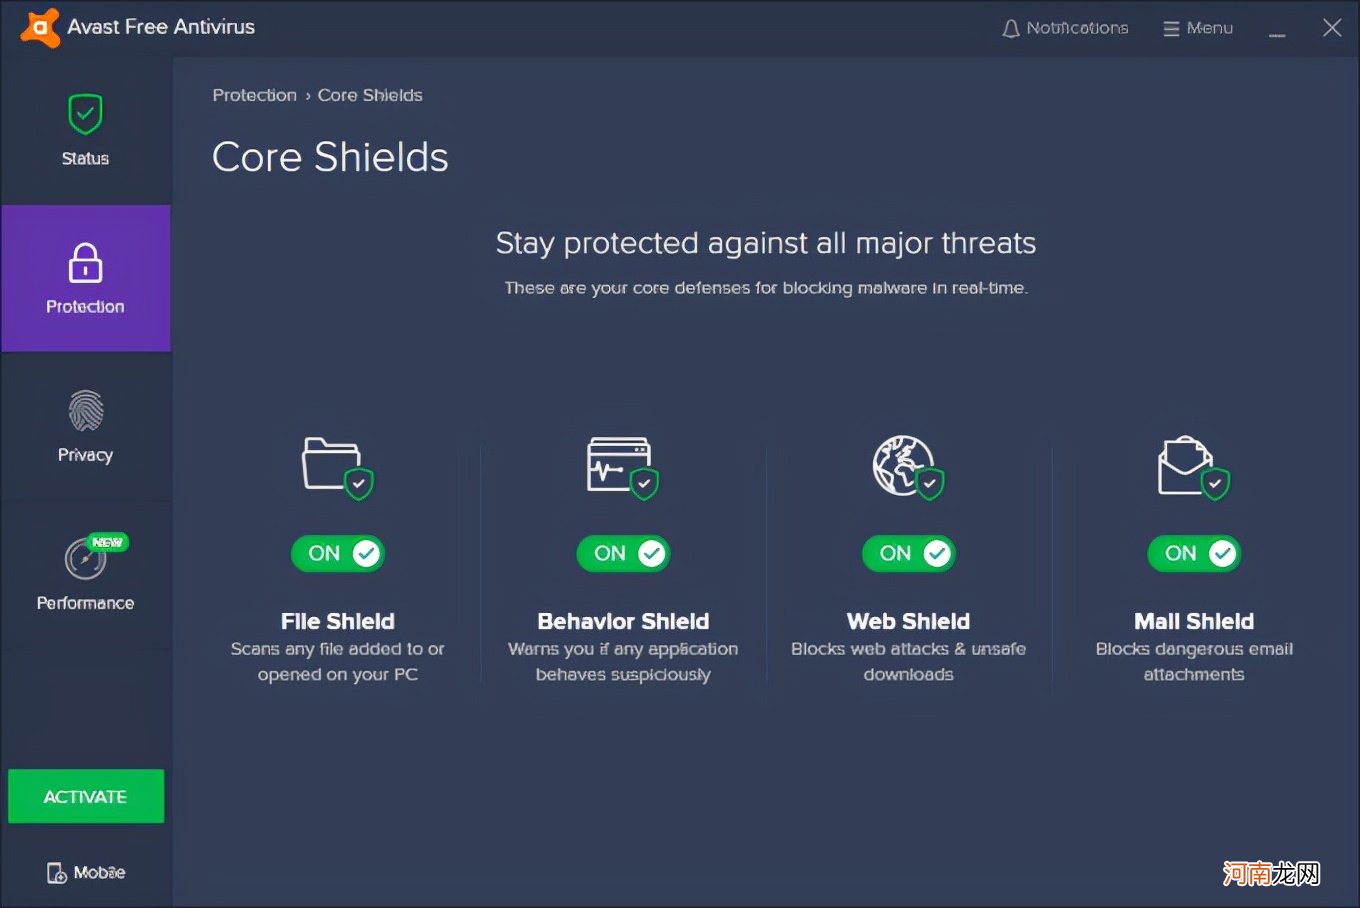Turn off the Web Shield toggle
Screen dimensions: 1360x908
[909, 553]
